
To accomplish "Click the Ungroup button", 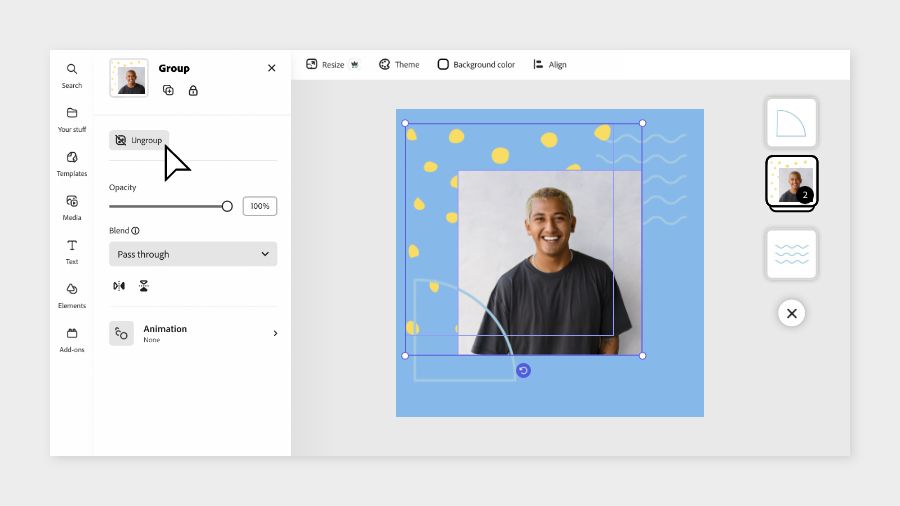I will point(139,140).
